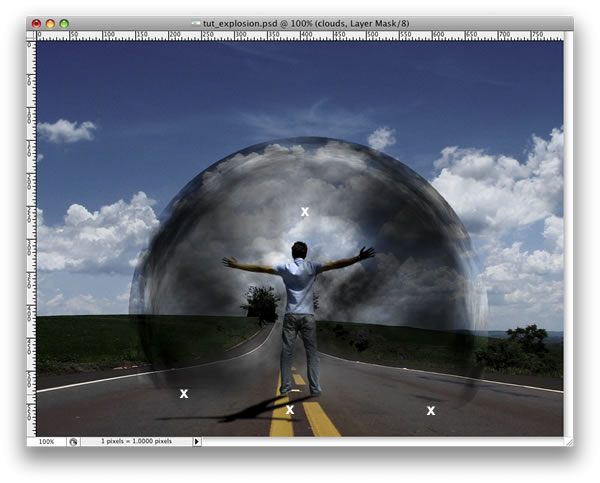Click the status bar preview icon beside 100%
The height and width of the screenshot is (483, 600).
point(73,442)
